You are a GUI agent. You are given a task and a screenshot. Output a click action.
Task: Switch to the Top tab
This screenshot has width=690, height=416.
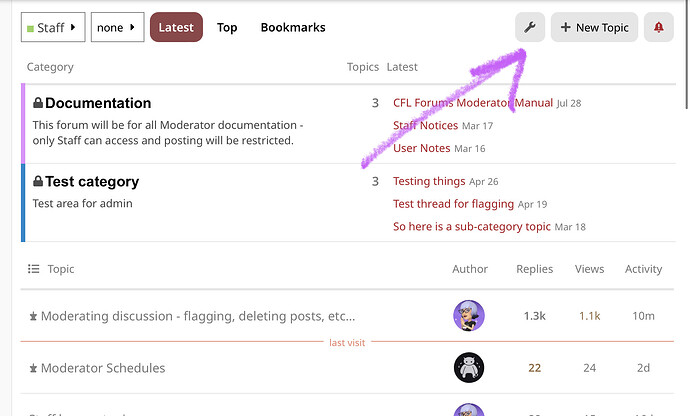tap(227, 27)
